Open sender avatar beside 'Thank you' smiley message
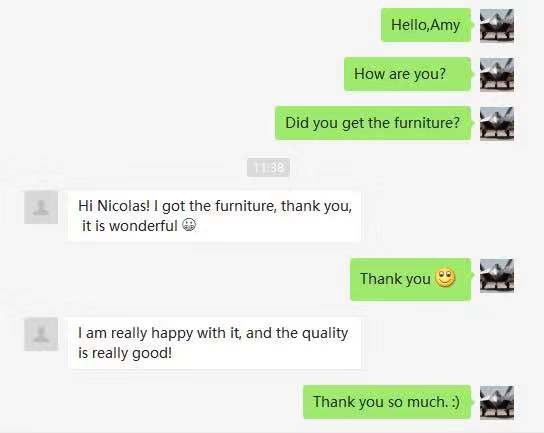This screenshot has height=433, width=544. pos(497,275)
